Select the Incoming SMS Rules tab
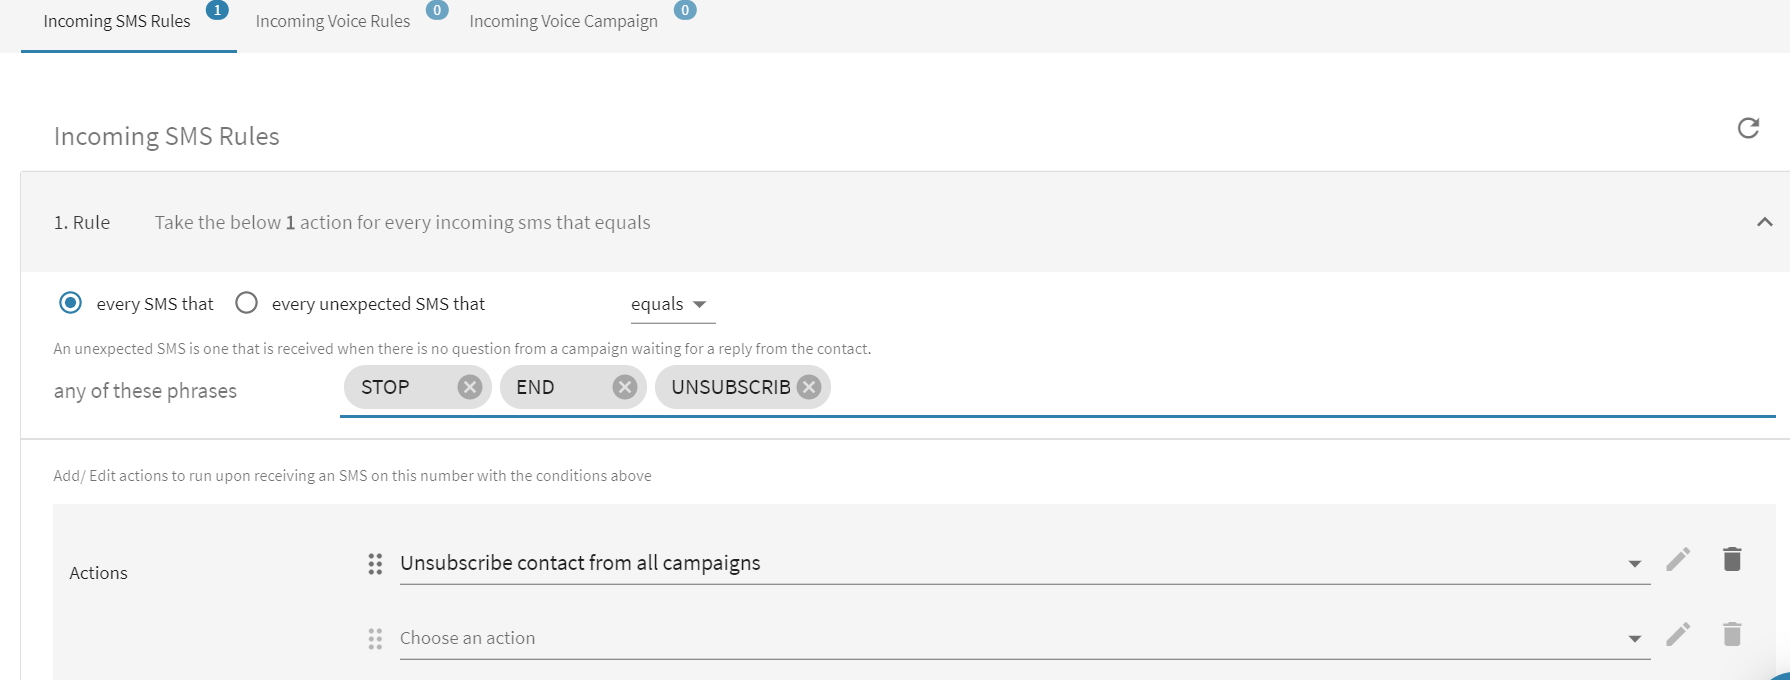 coord(117,21)
